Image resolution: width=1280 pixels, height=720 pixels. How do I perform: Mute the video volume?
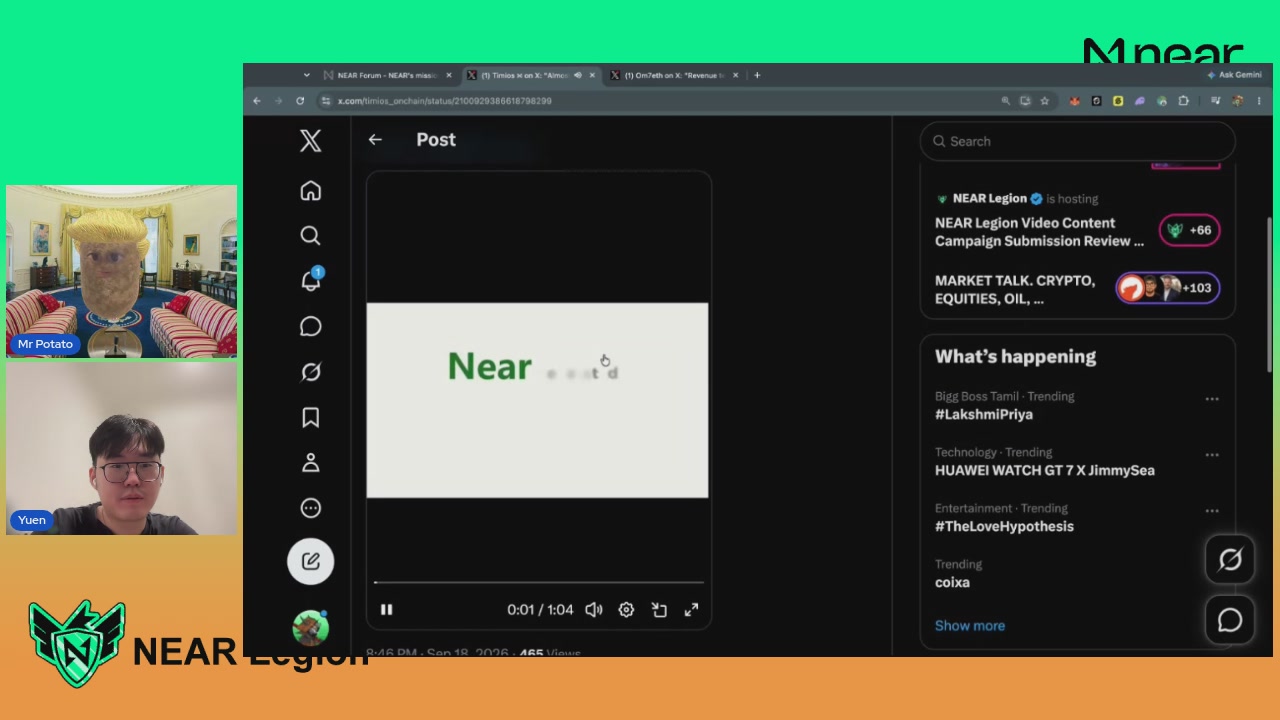(594, 610)
